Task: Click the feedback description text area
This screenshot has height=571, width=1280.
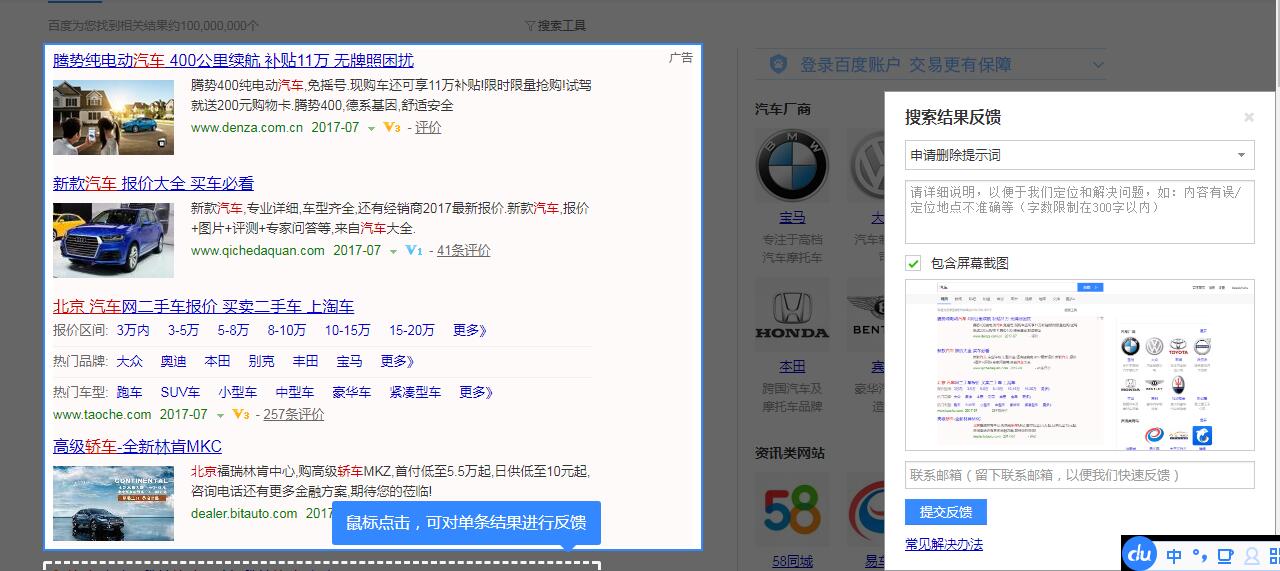Action: 1079,212
